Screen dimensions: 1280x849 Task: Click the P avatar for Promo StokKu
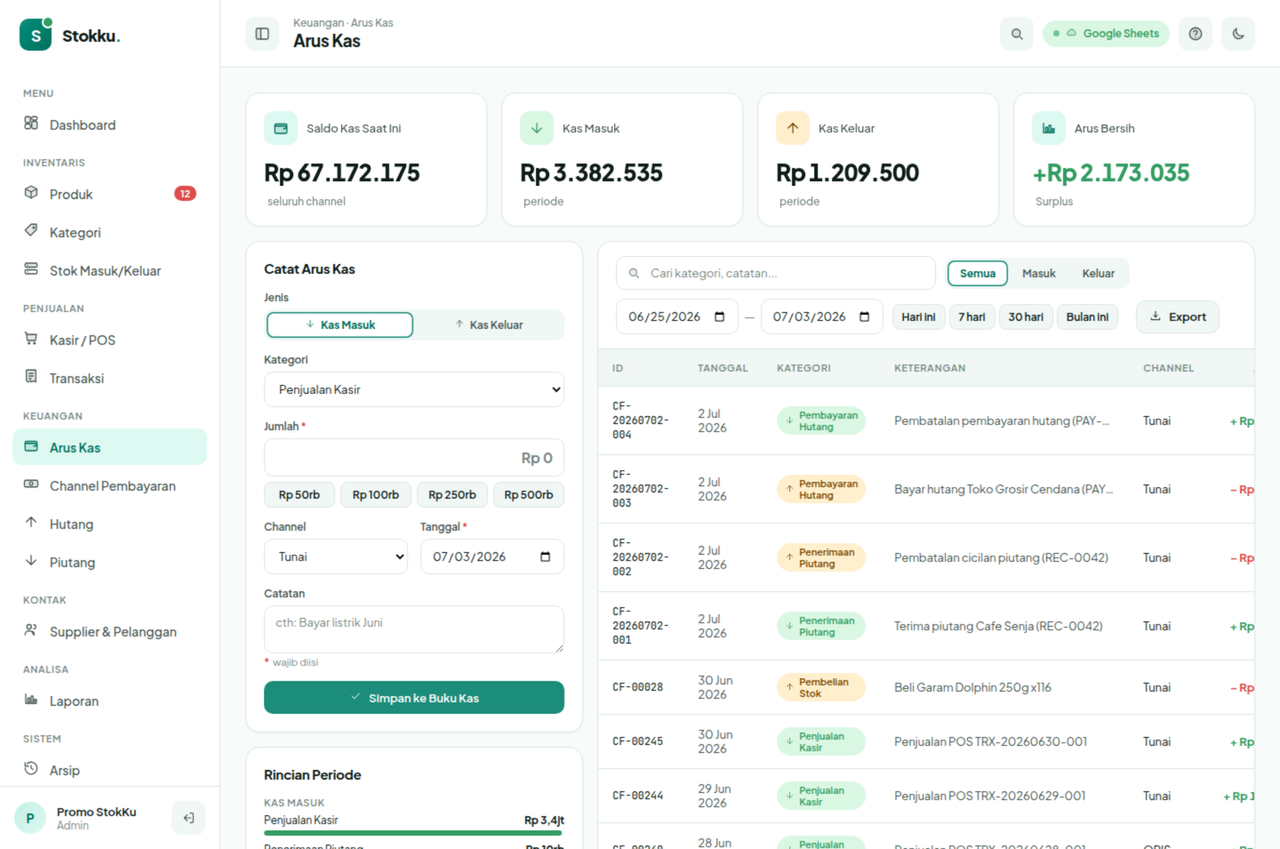pyautogui.click(x=30, y=818)
